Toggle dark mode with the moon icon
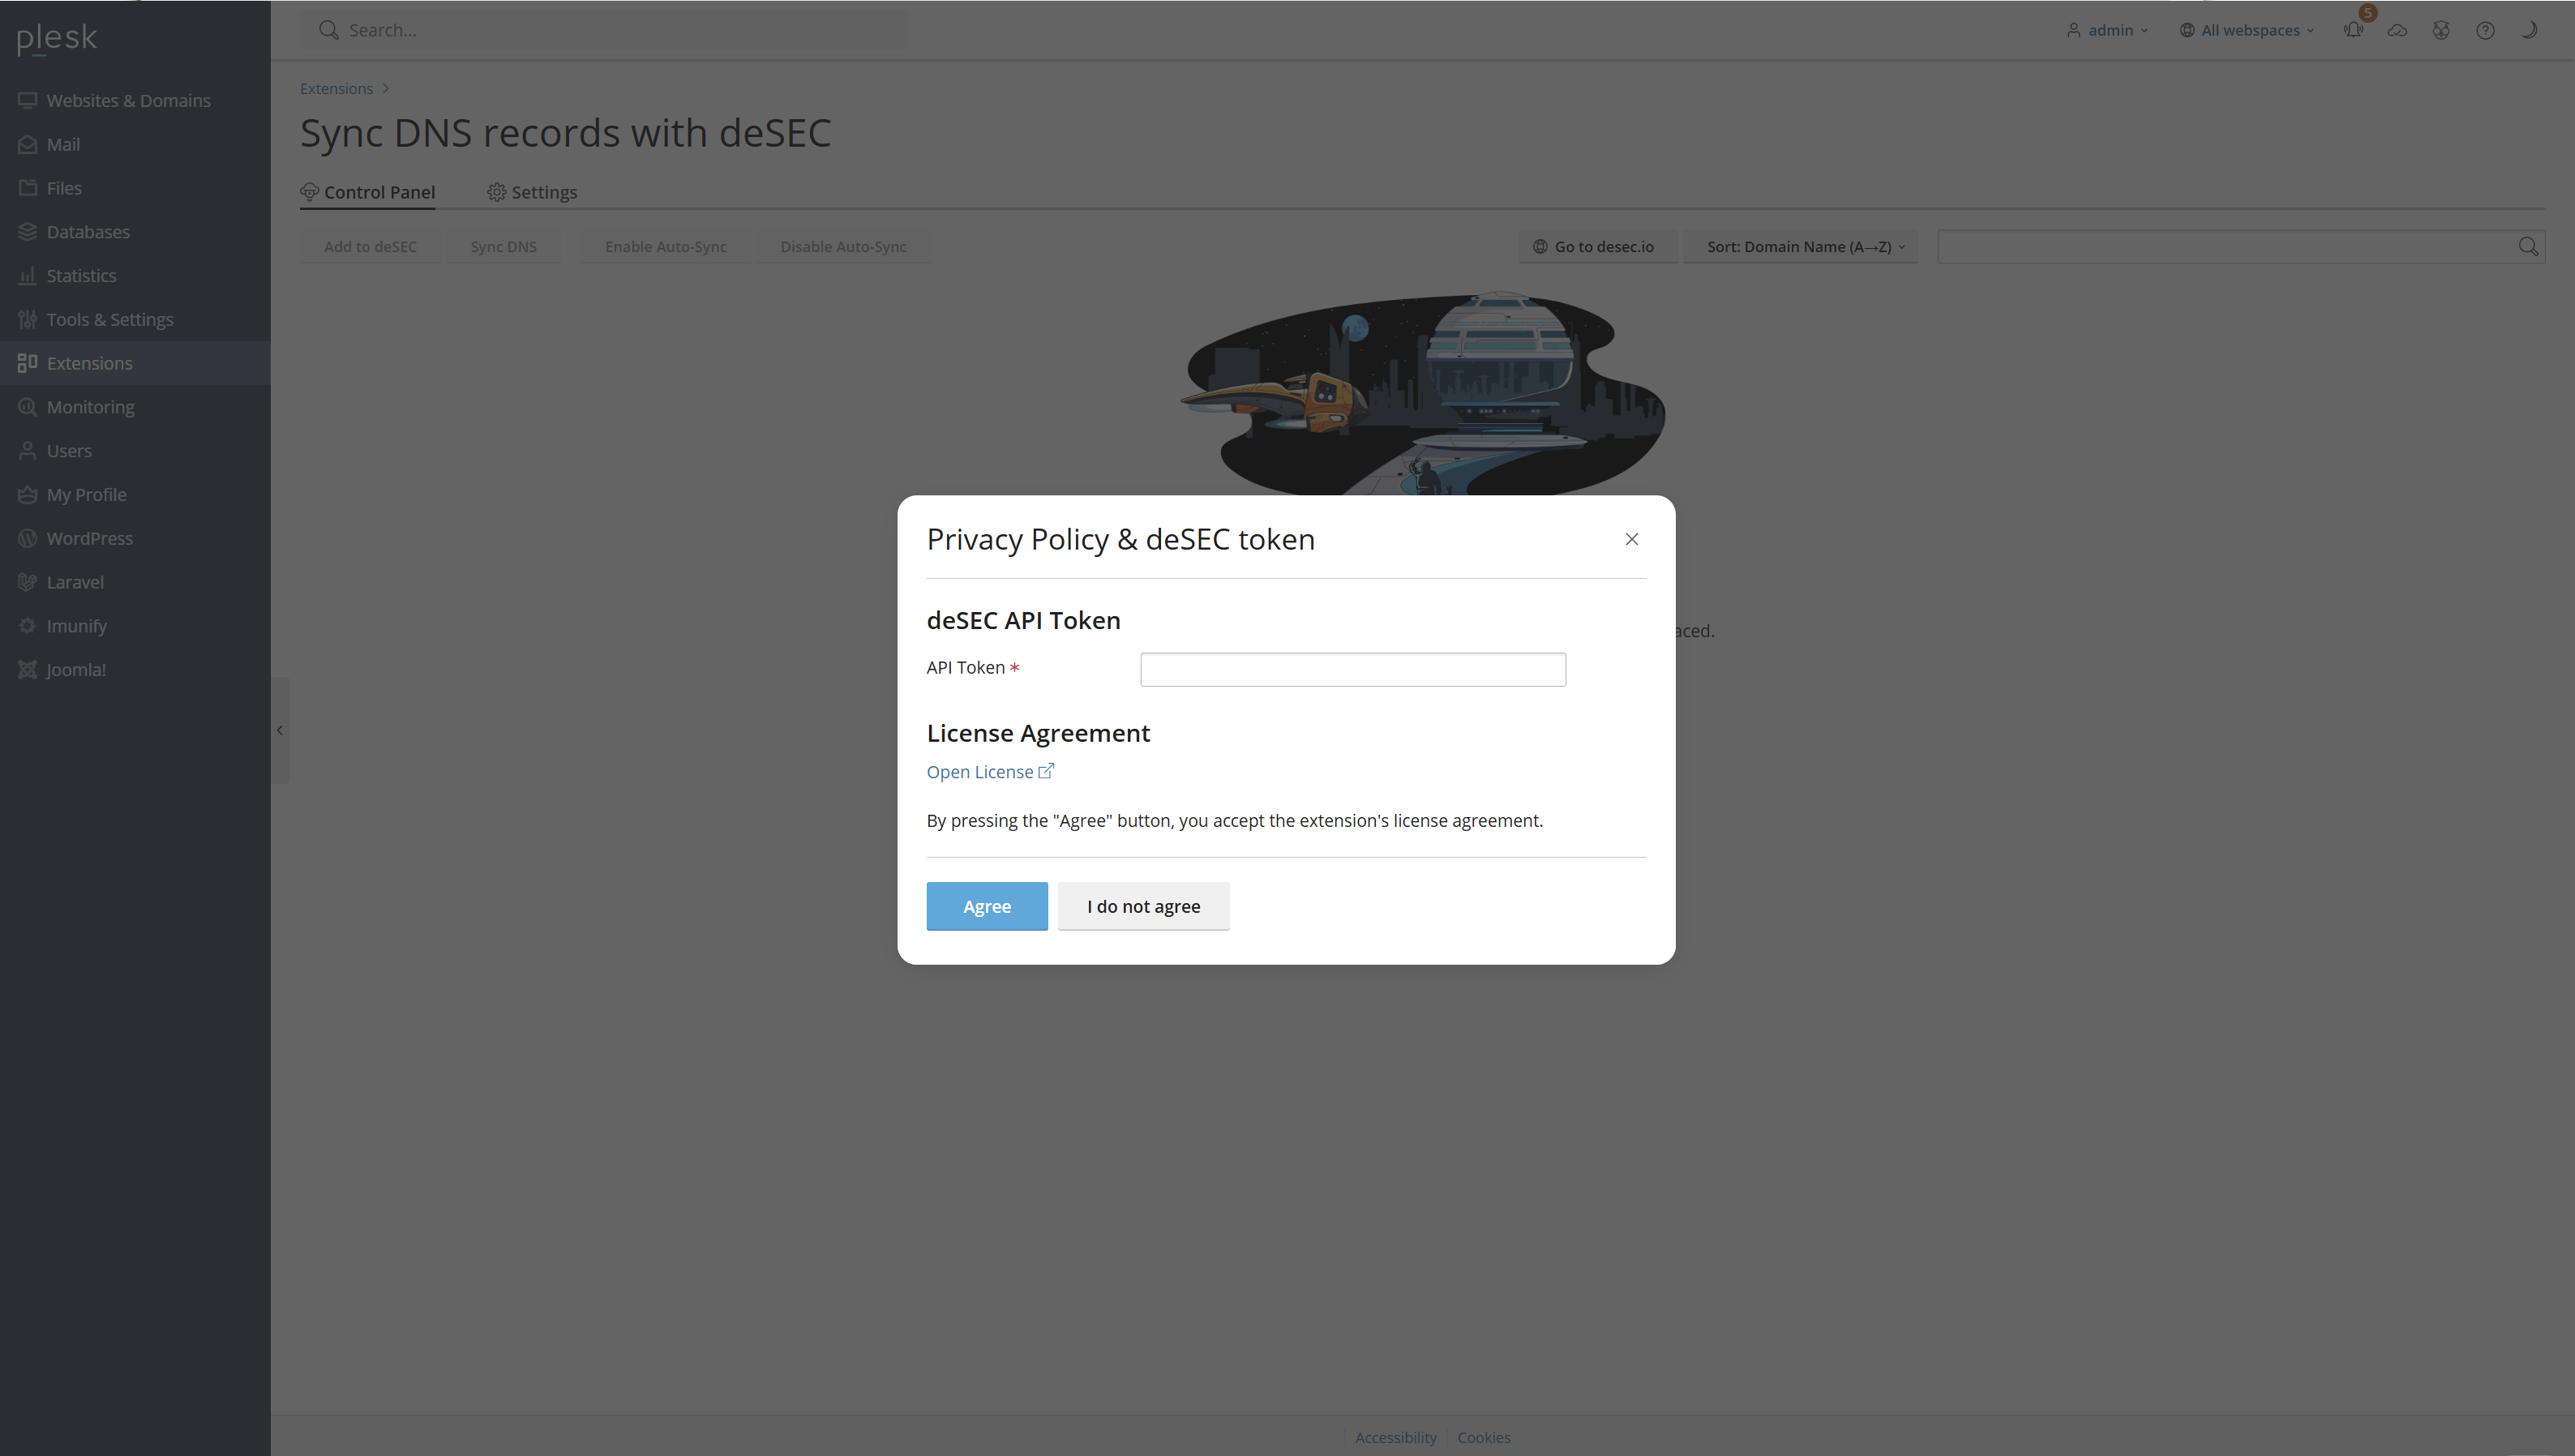2575x1456 pixels. [2529, 30]
